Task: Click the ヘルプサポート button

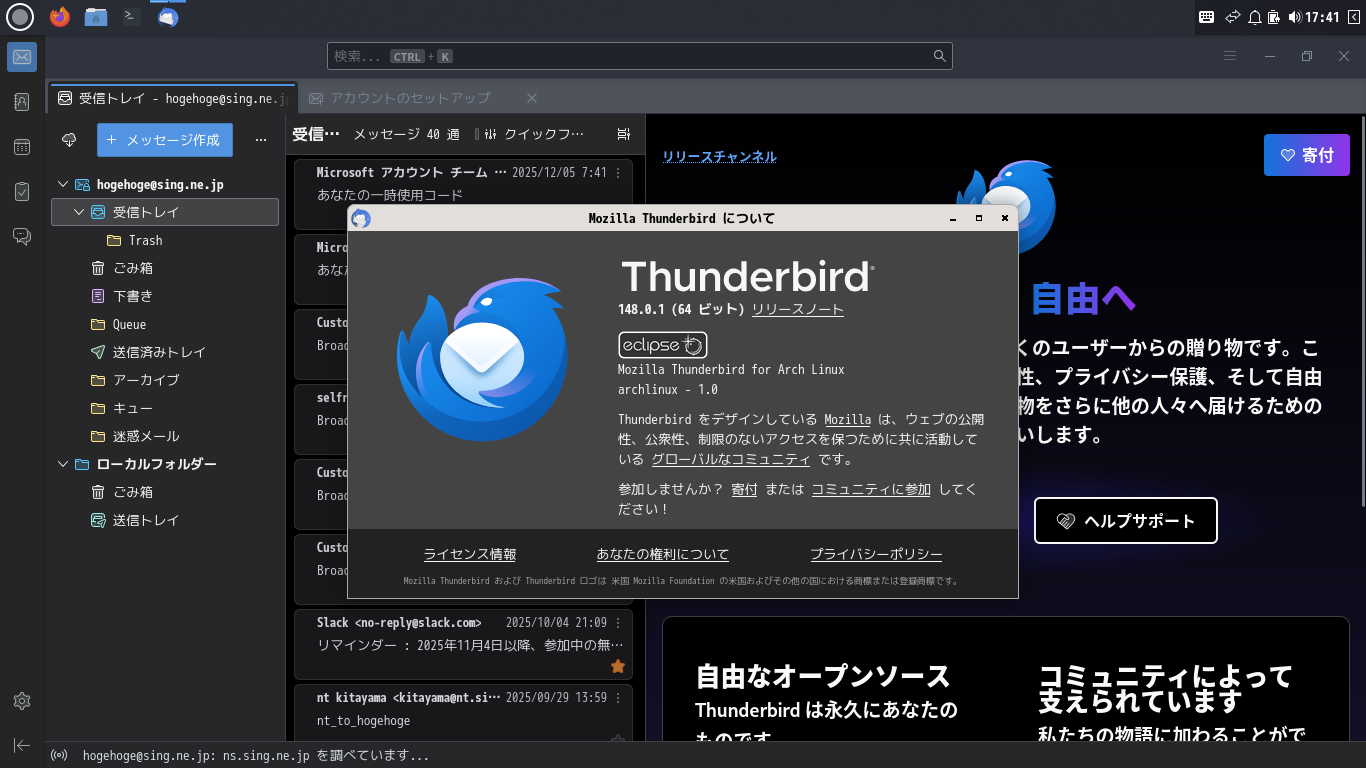Action: pos(1126,521)
